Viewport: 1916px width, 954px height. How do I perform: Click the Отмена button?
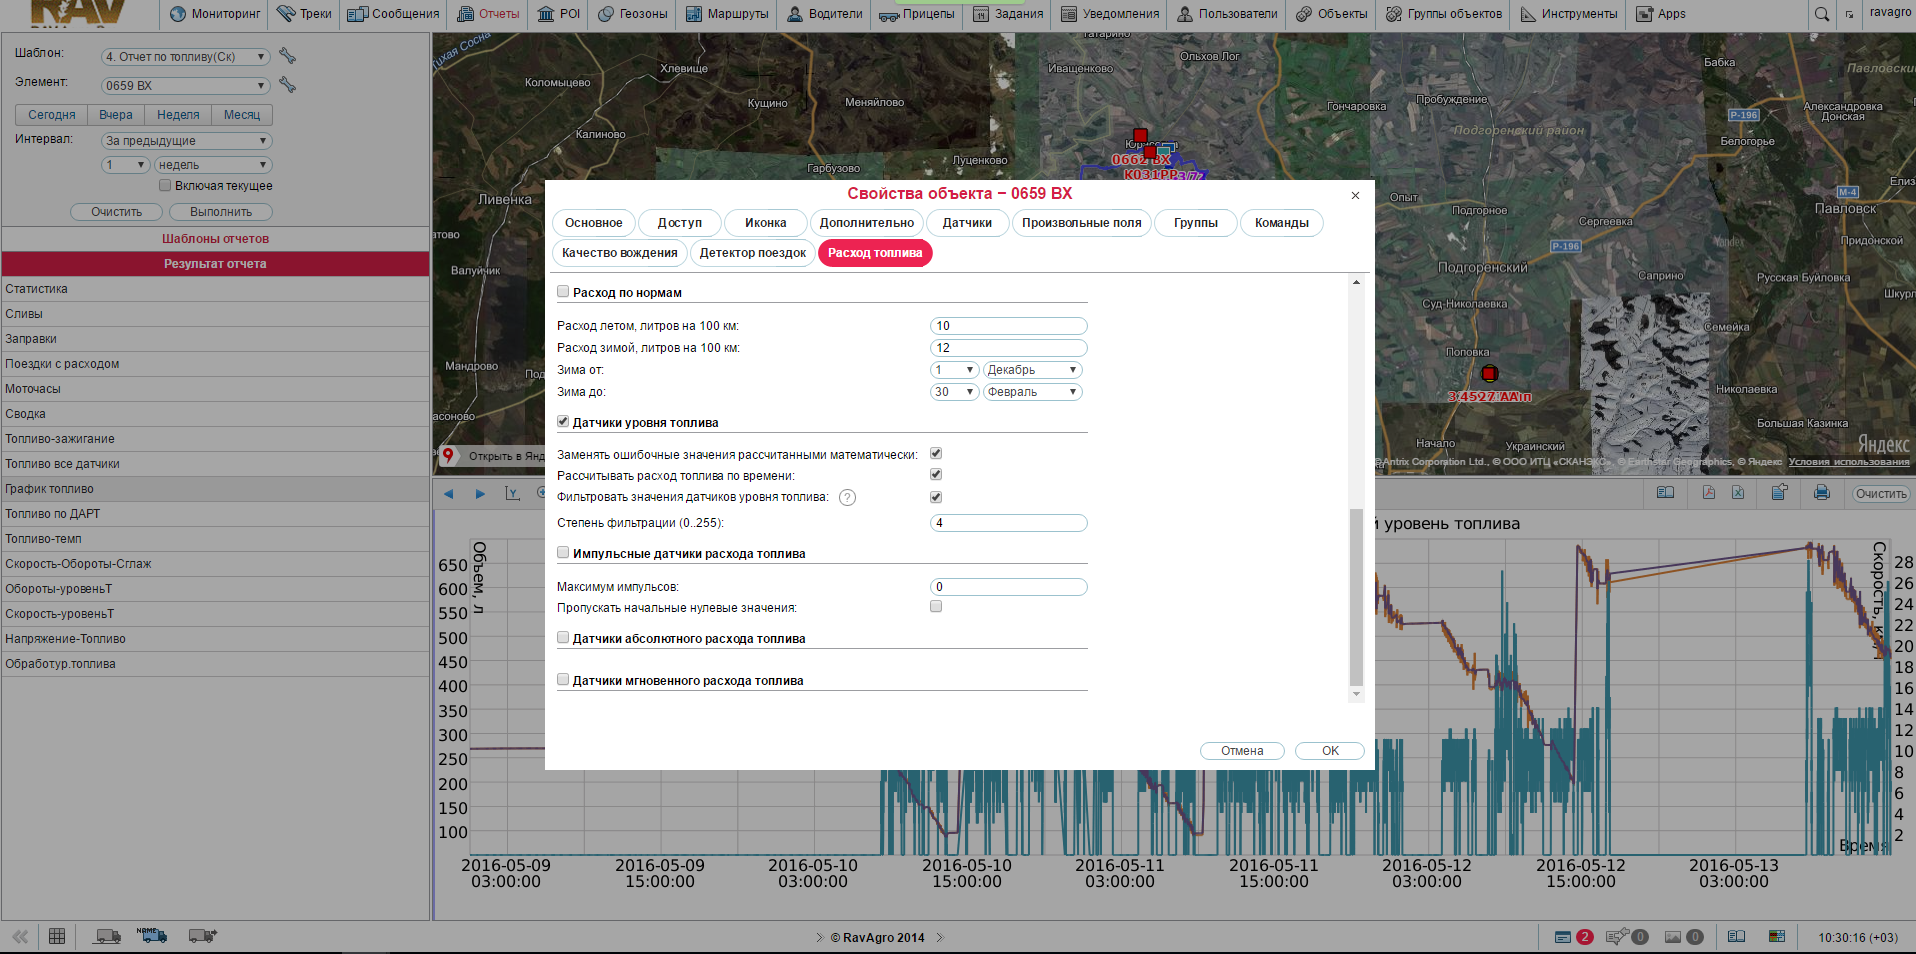[x=1242, y=751]
